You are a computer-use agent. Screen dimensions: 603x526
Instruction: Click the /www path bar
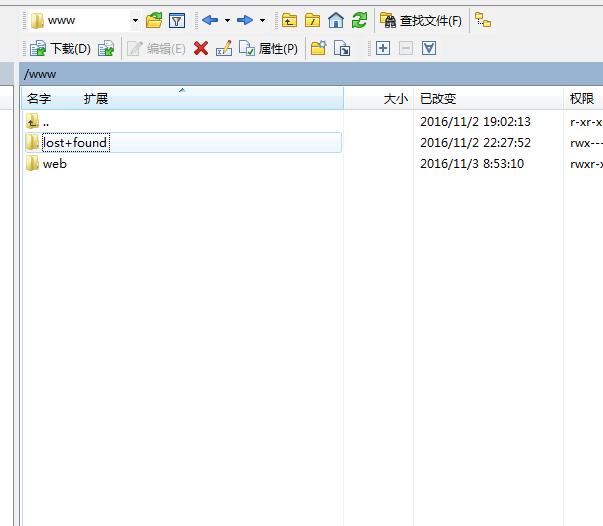[x=311, y=74]
